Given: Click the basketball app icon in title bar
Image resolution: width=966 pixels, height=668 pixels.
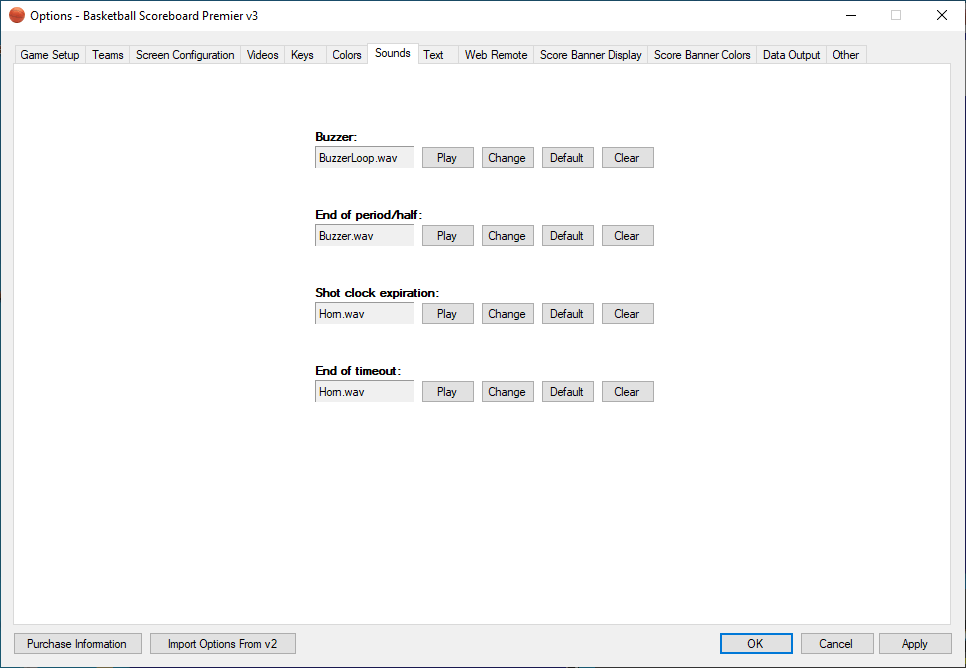Looking at the screenshot, I should pyautogui.click(x=17, y=15).
